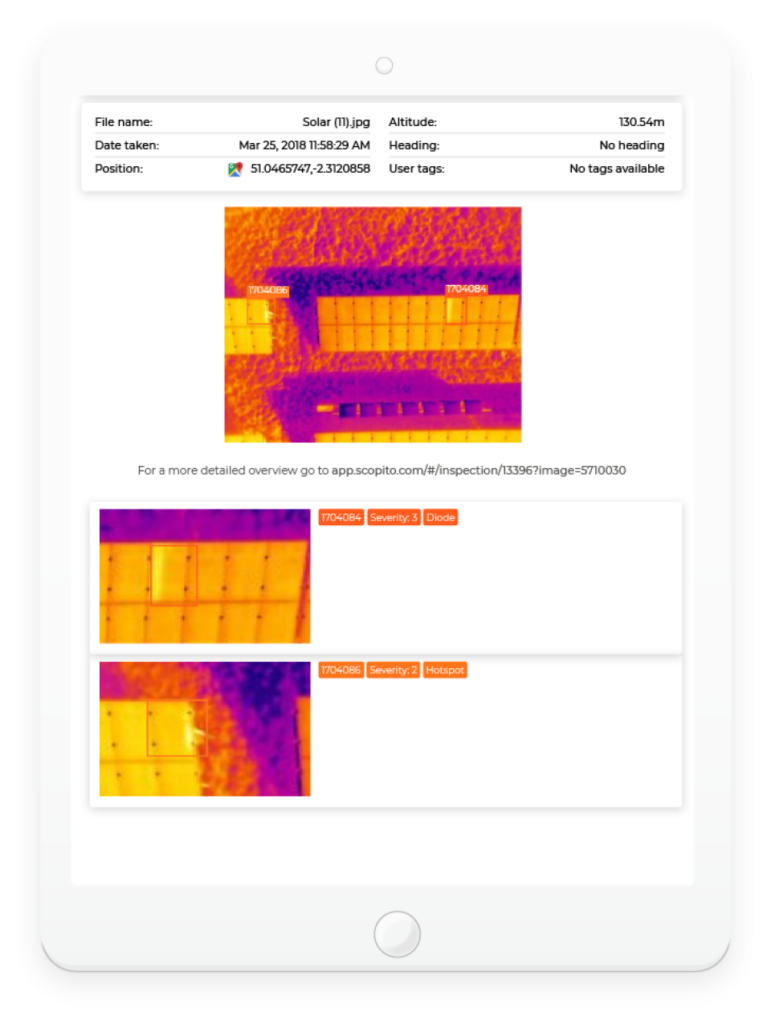Select the 1704086 anomaly label on thermal image
This screenshot has width=771, height=1024.
(x=268, y=290)
